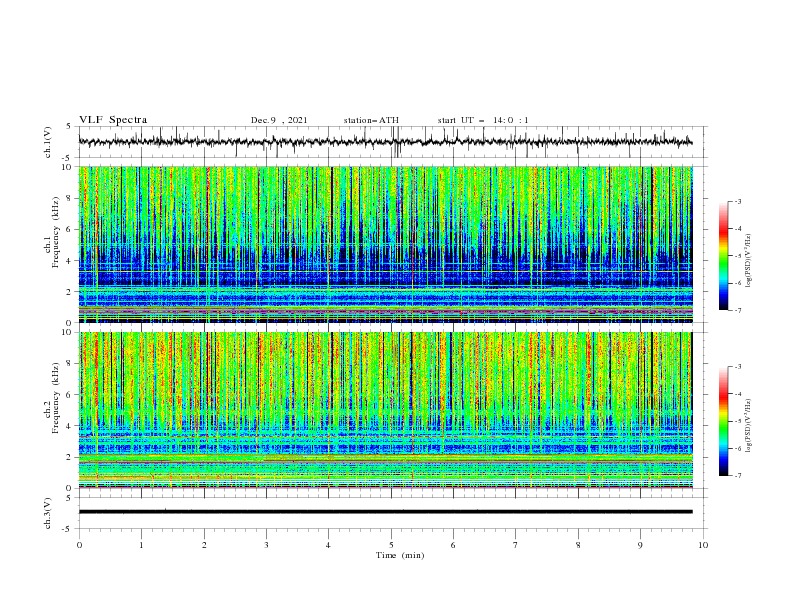Image resolution: width=792 pixels, height=612 pixels.
Task: Click the 'Time (min)' x-axis label
Action: click(400, 555)
